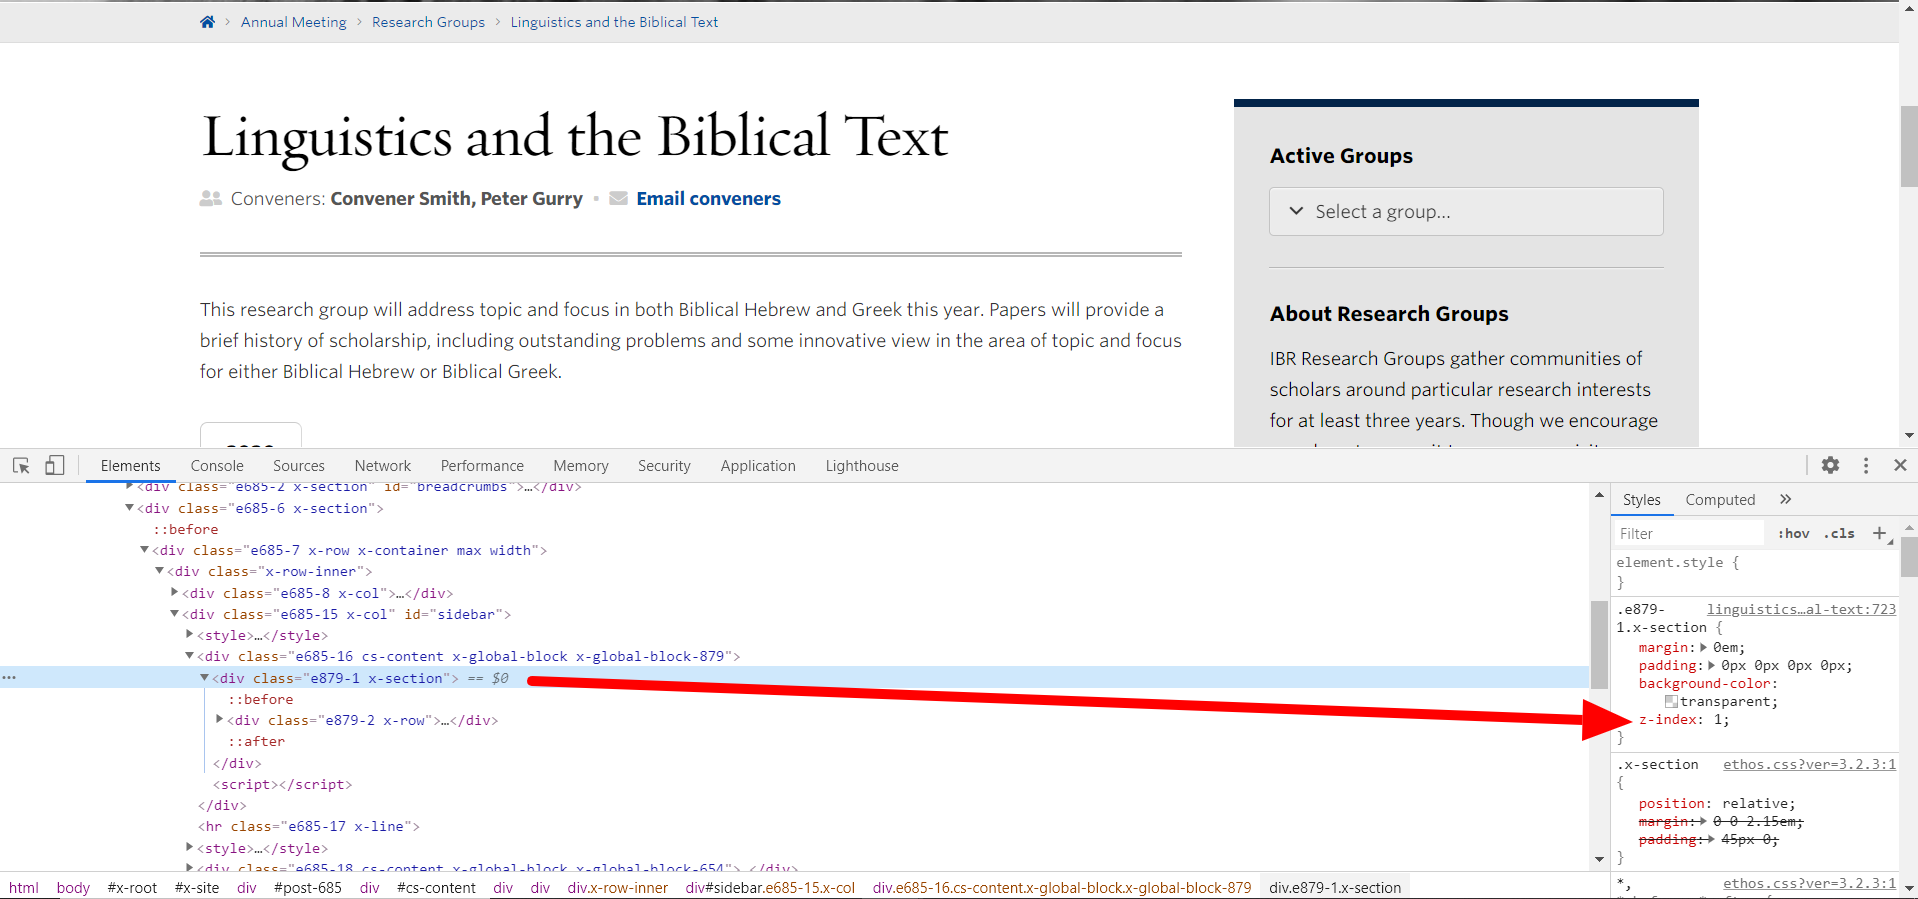The image size is (1918, 899).
Task: Select body in DOM breadcrumb bar
Action: click(73, 887)
